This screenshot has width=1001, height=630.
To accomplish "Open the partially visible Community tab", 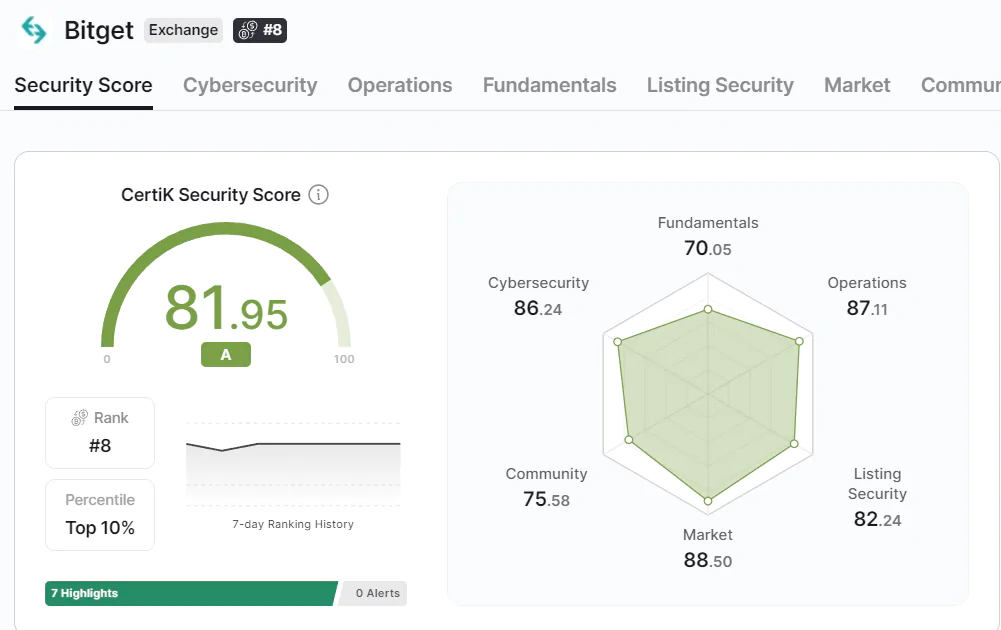I will 960,86.
